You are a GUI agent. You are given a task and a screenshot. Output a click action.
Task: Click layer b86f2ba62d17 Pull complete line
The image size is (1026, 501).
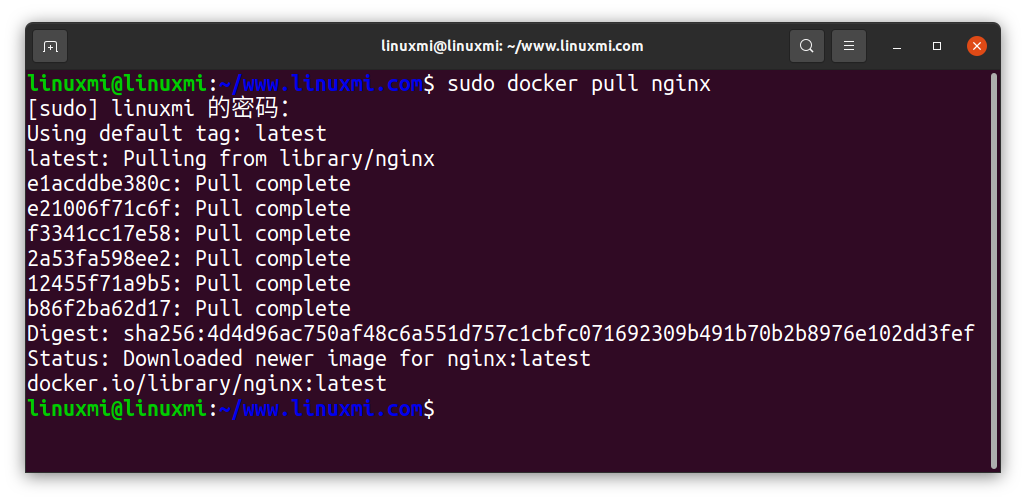pos(188,309)
